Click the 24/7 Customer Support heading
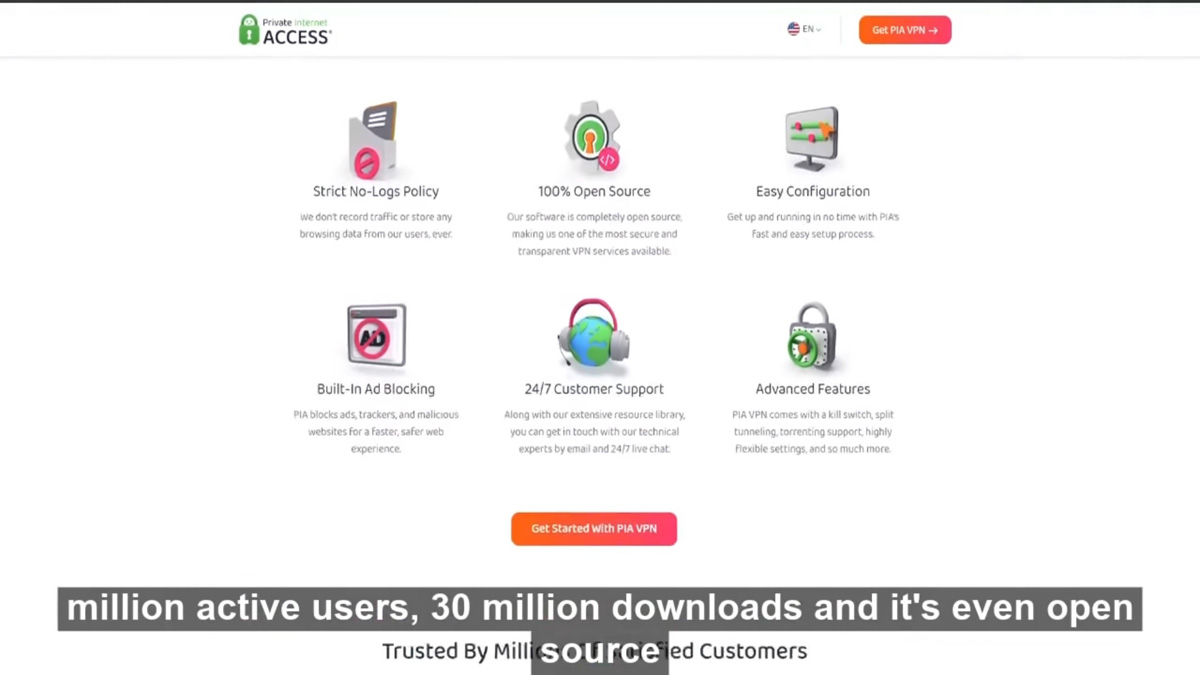 click(x=594, y=389)
